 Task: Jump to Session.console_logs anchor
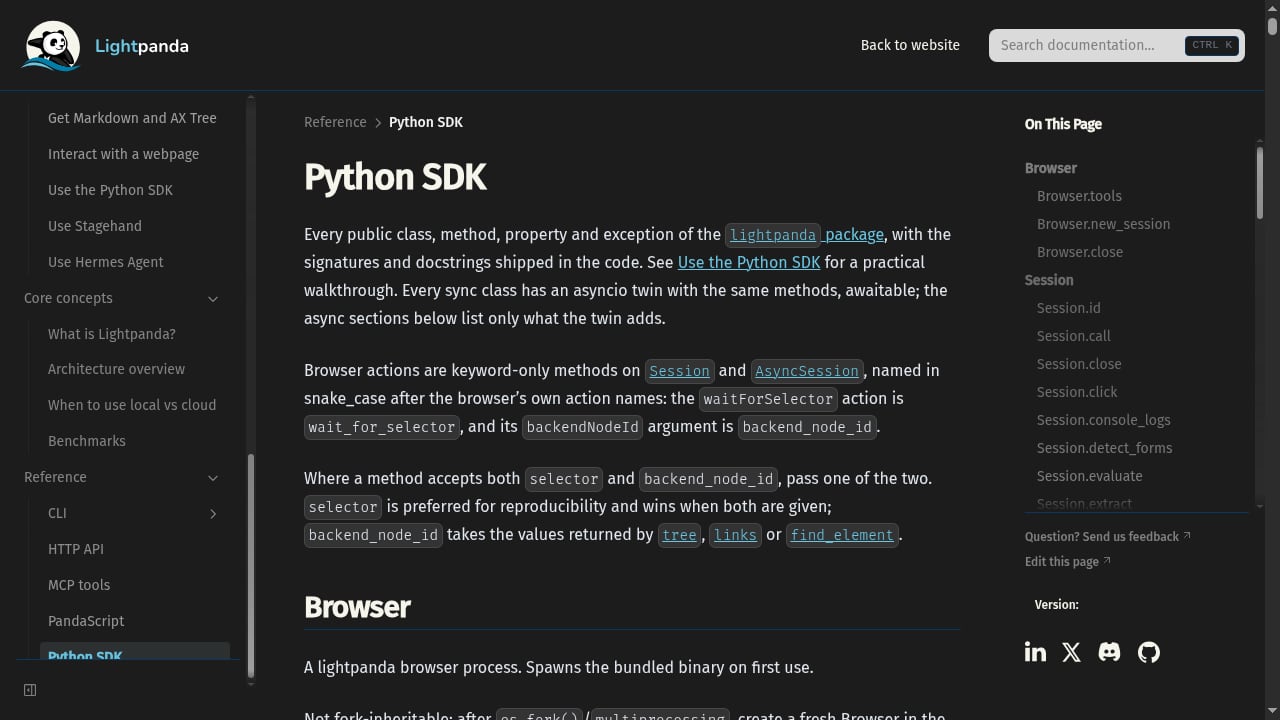click(x=1104, y=420)
